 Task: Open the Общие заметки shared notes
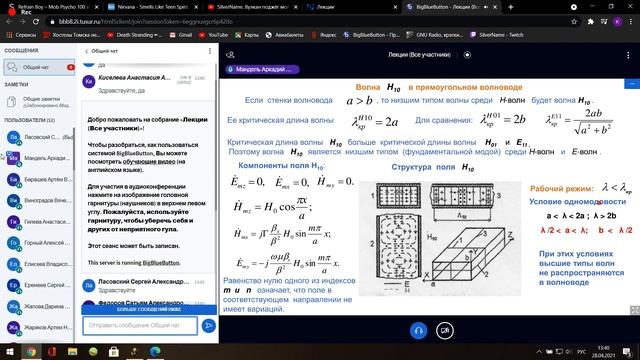[x=39, y=102]
